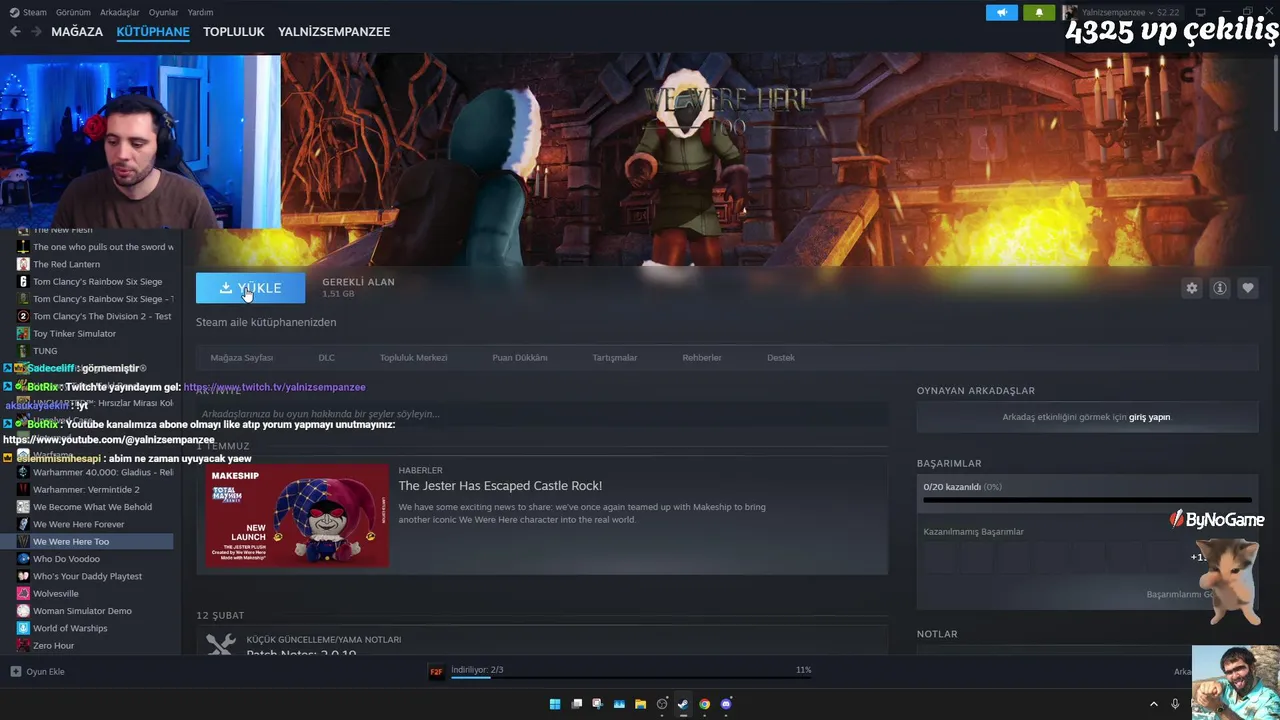
Task: Click the World of Warships icon
Action: [x=23, y=628]
